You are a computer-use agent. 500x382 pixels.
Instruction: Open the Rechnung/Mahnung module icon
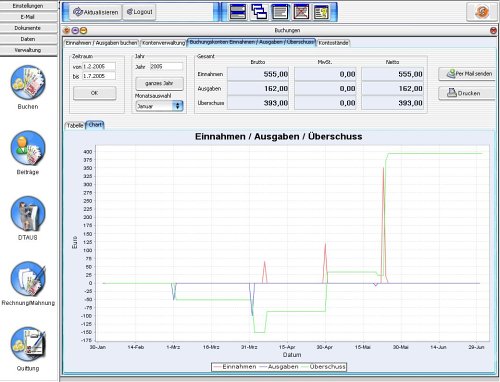[28, 279]
